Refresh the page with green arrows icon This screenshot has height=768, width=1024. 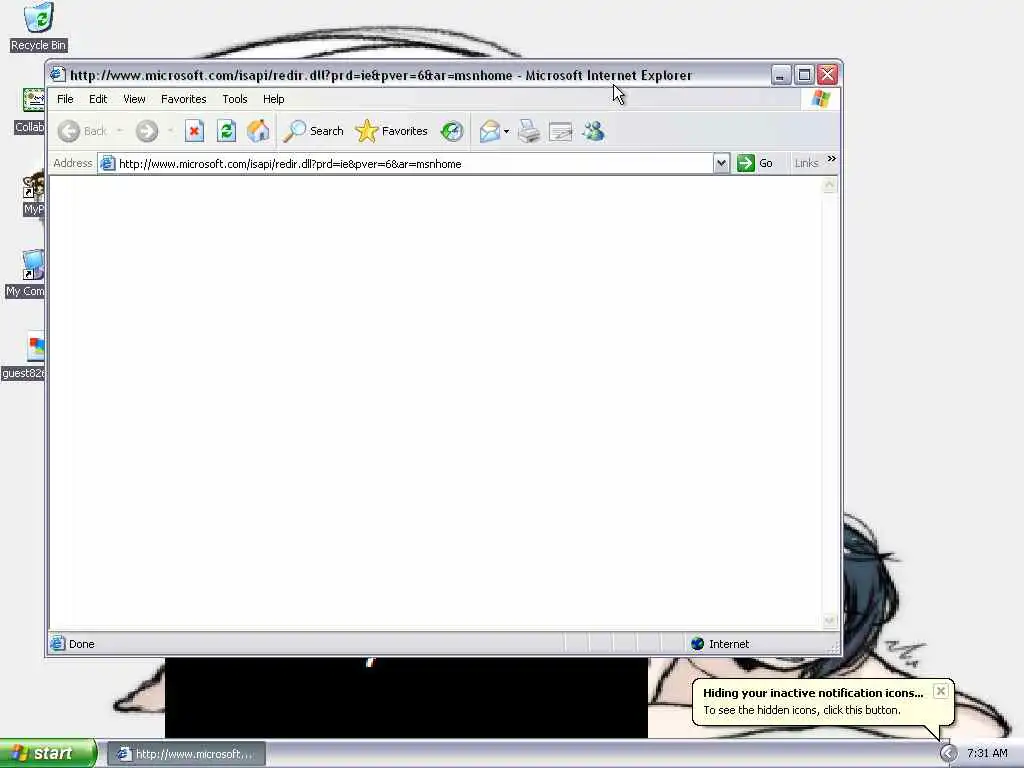(226, 131)
